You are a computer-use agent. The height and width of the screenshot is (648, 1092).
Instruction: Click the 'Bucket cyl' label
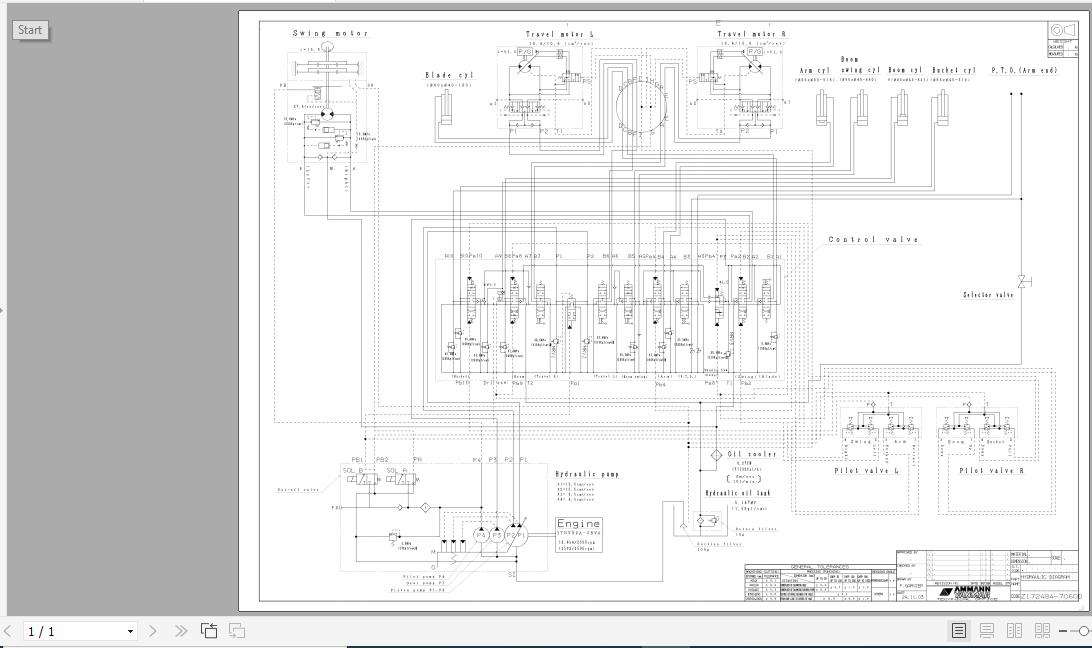(954, 70)
